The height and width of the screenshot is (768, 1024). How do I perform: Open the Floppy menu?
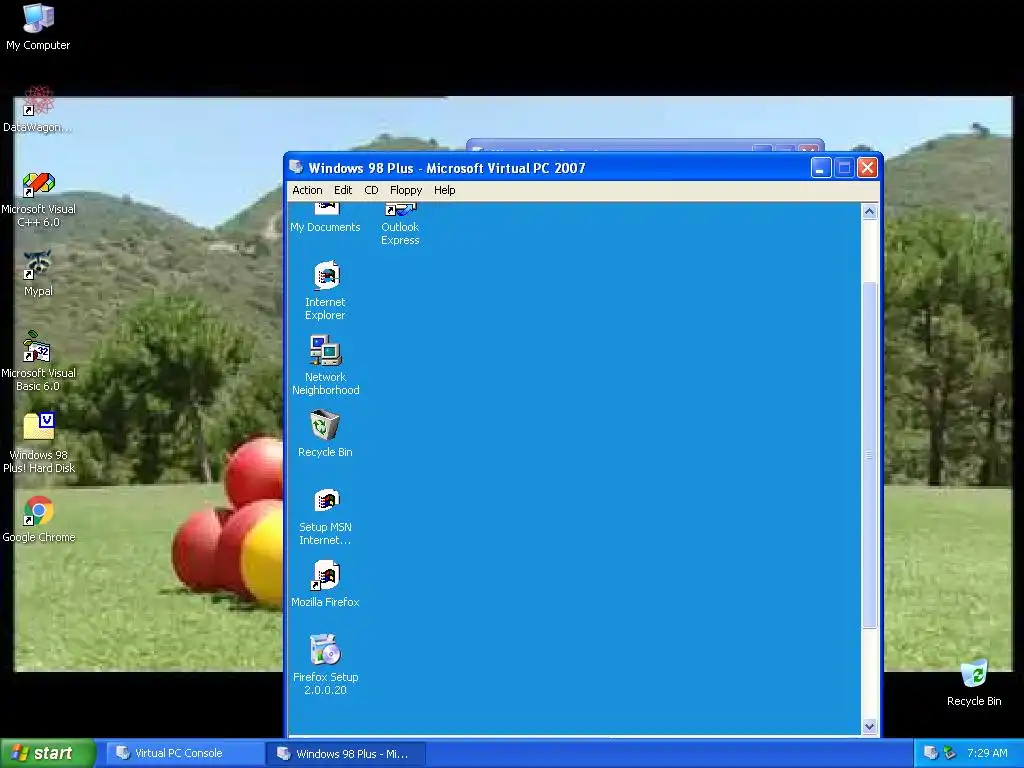point(406,190)
